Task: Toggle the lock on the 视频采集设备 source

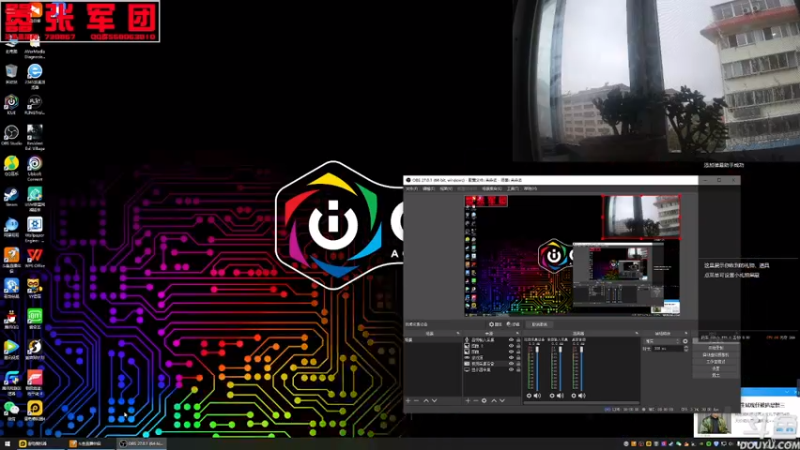Action: coord(518,363)
